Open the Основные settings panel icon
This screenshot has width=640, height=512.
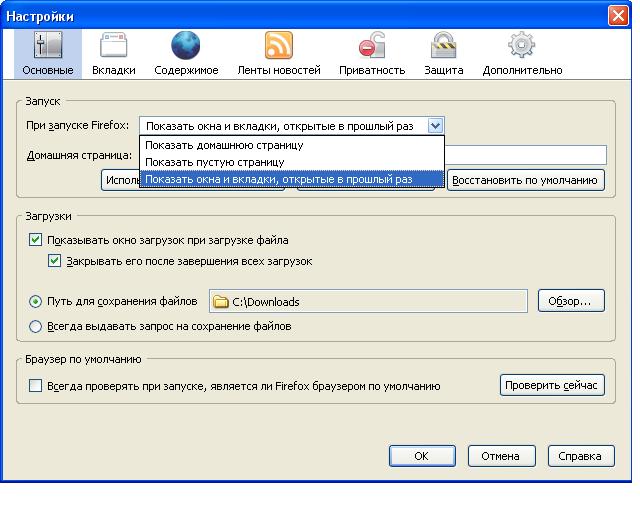pyautogui.click(x=48, y=46)
